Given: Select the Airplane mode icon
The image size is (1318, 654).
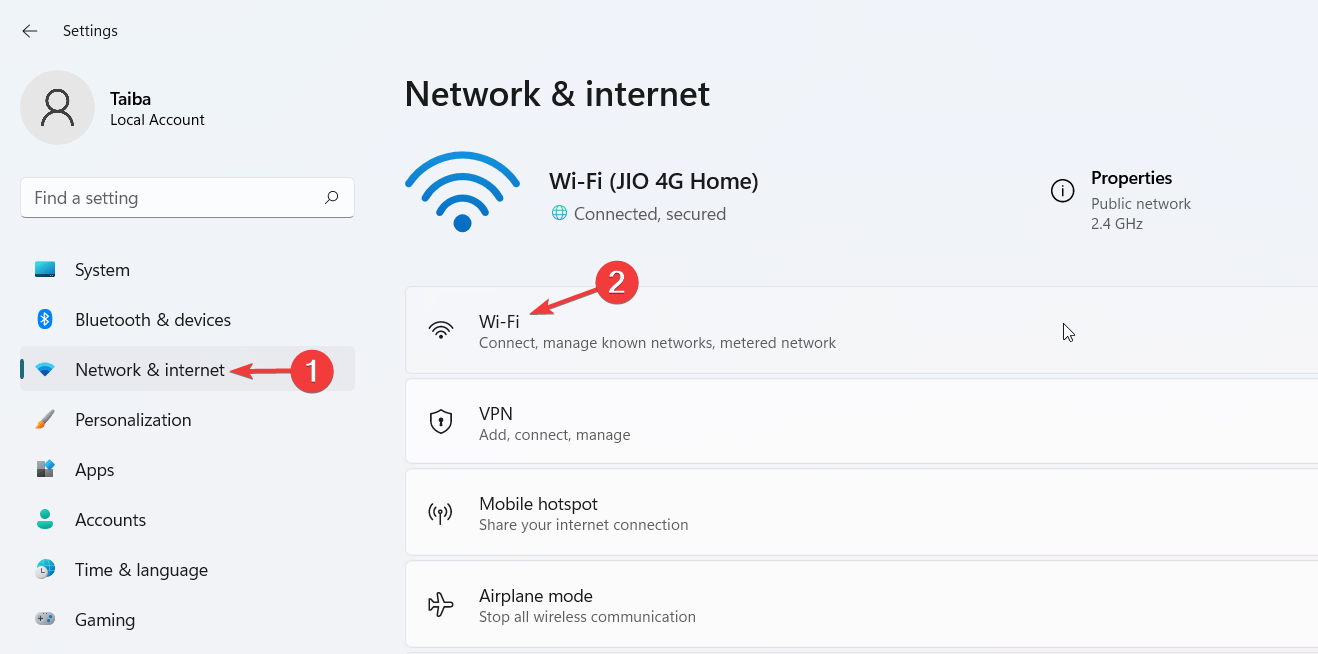Looking at the screenshot, I should 440,603.
